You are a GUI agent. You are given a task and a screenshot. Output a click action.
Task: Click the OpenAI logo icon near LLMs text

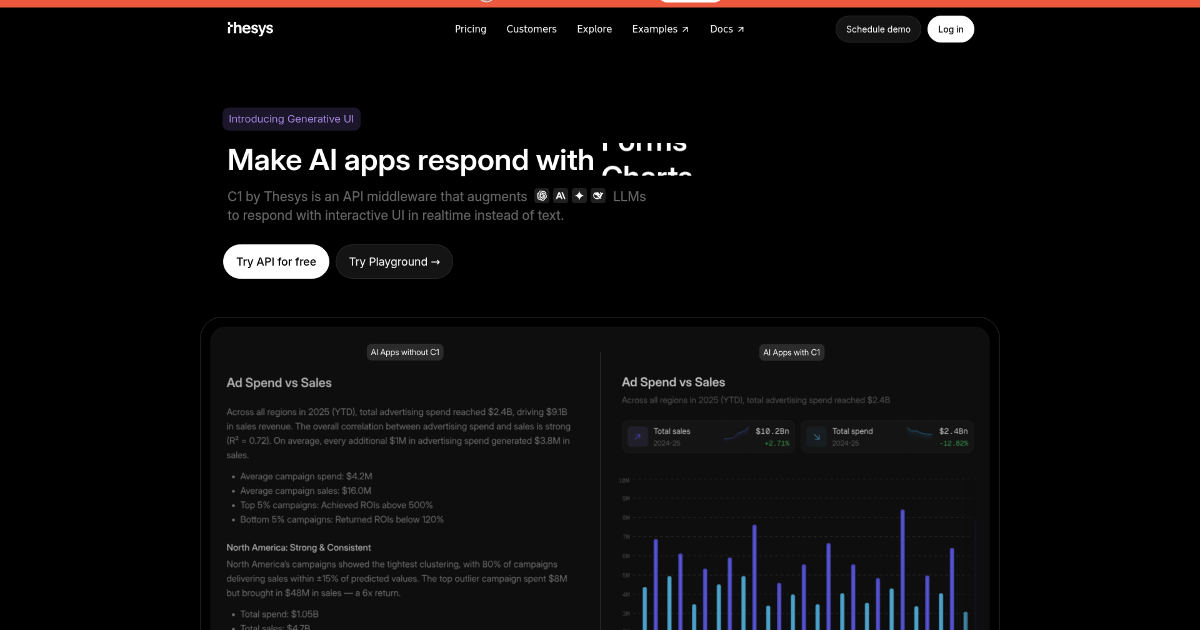[542, 196]
